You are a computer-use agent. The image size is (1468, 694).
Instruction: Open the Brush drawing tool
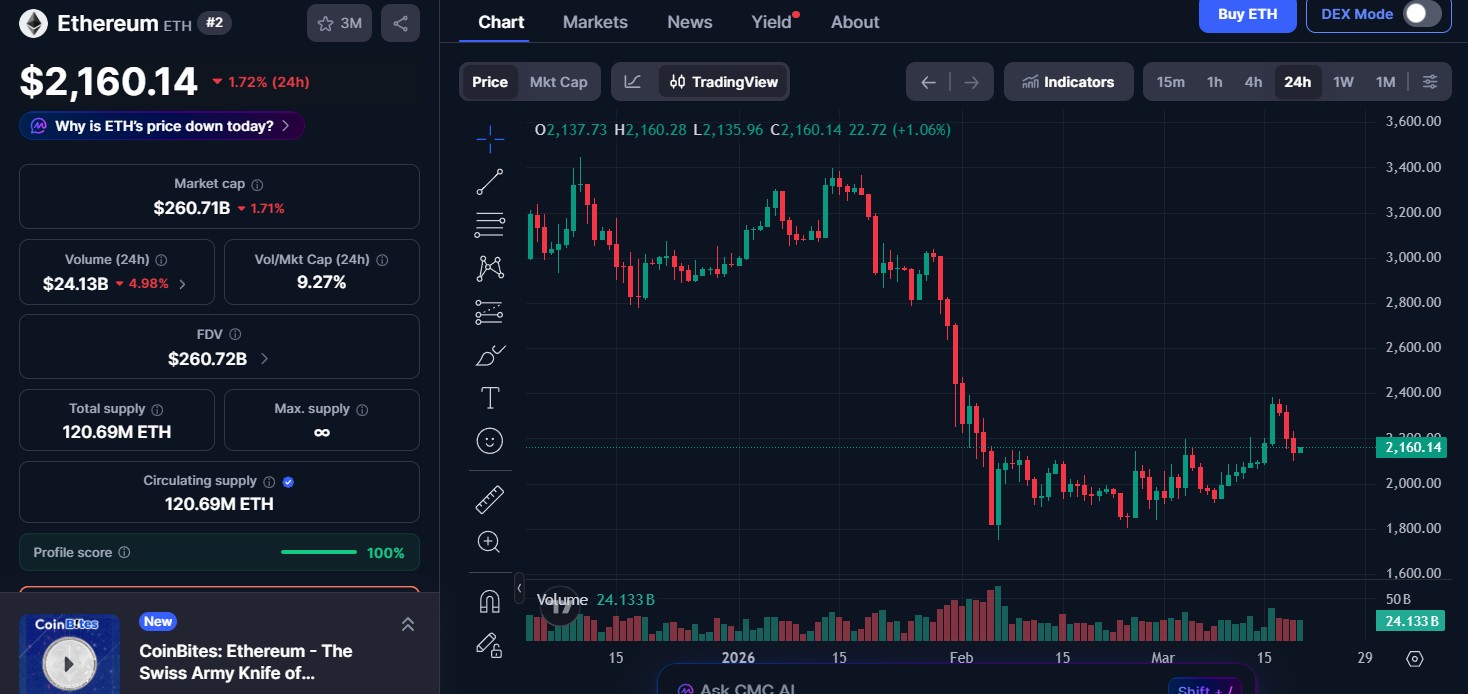click(x=489, y=355)
